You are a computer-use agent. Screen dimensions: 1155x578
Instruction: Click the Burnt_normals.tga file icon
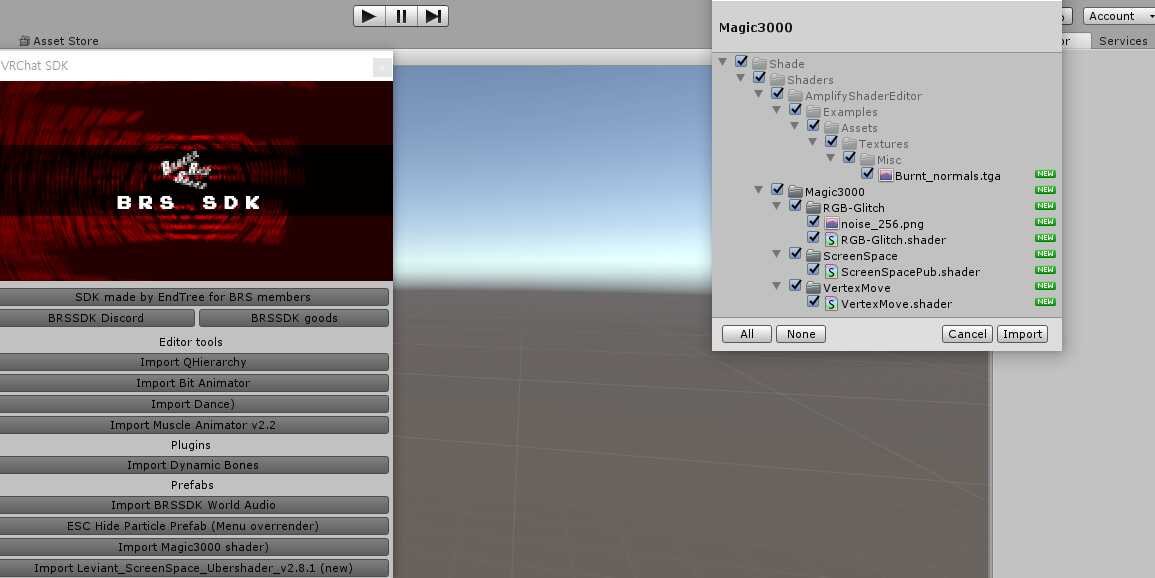(x=885, y=176)
